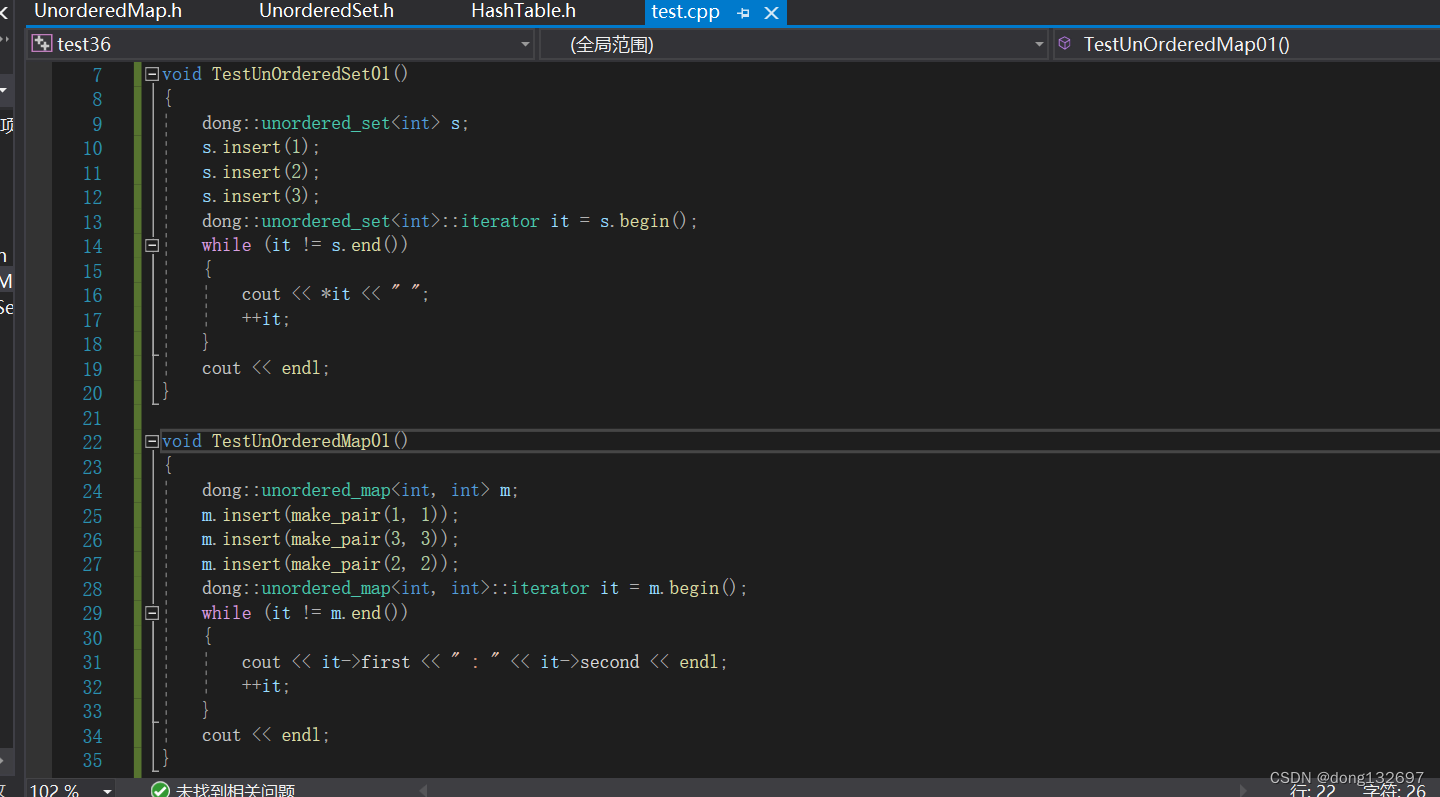This screenshot has height=797, width=1440.
Task: Click it->second on line 31
Action: point(590,662)
